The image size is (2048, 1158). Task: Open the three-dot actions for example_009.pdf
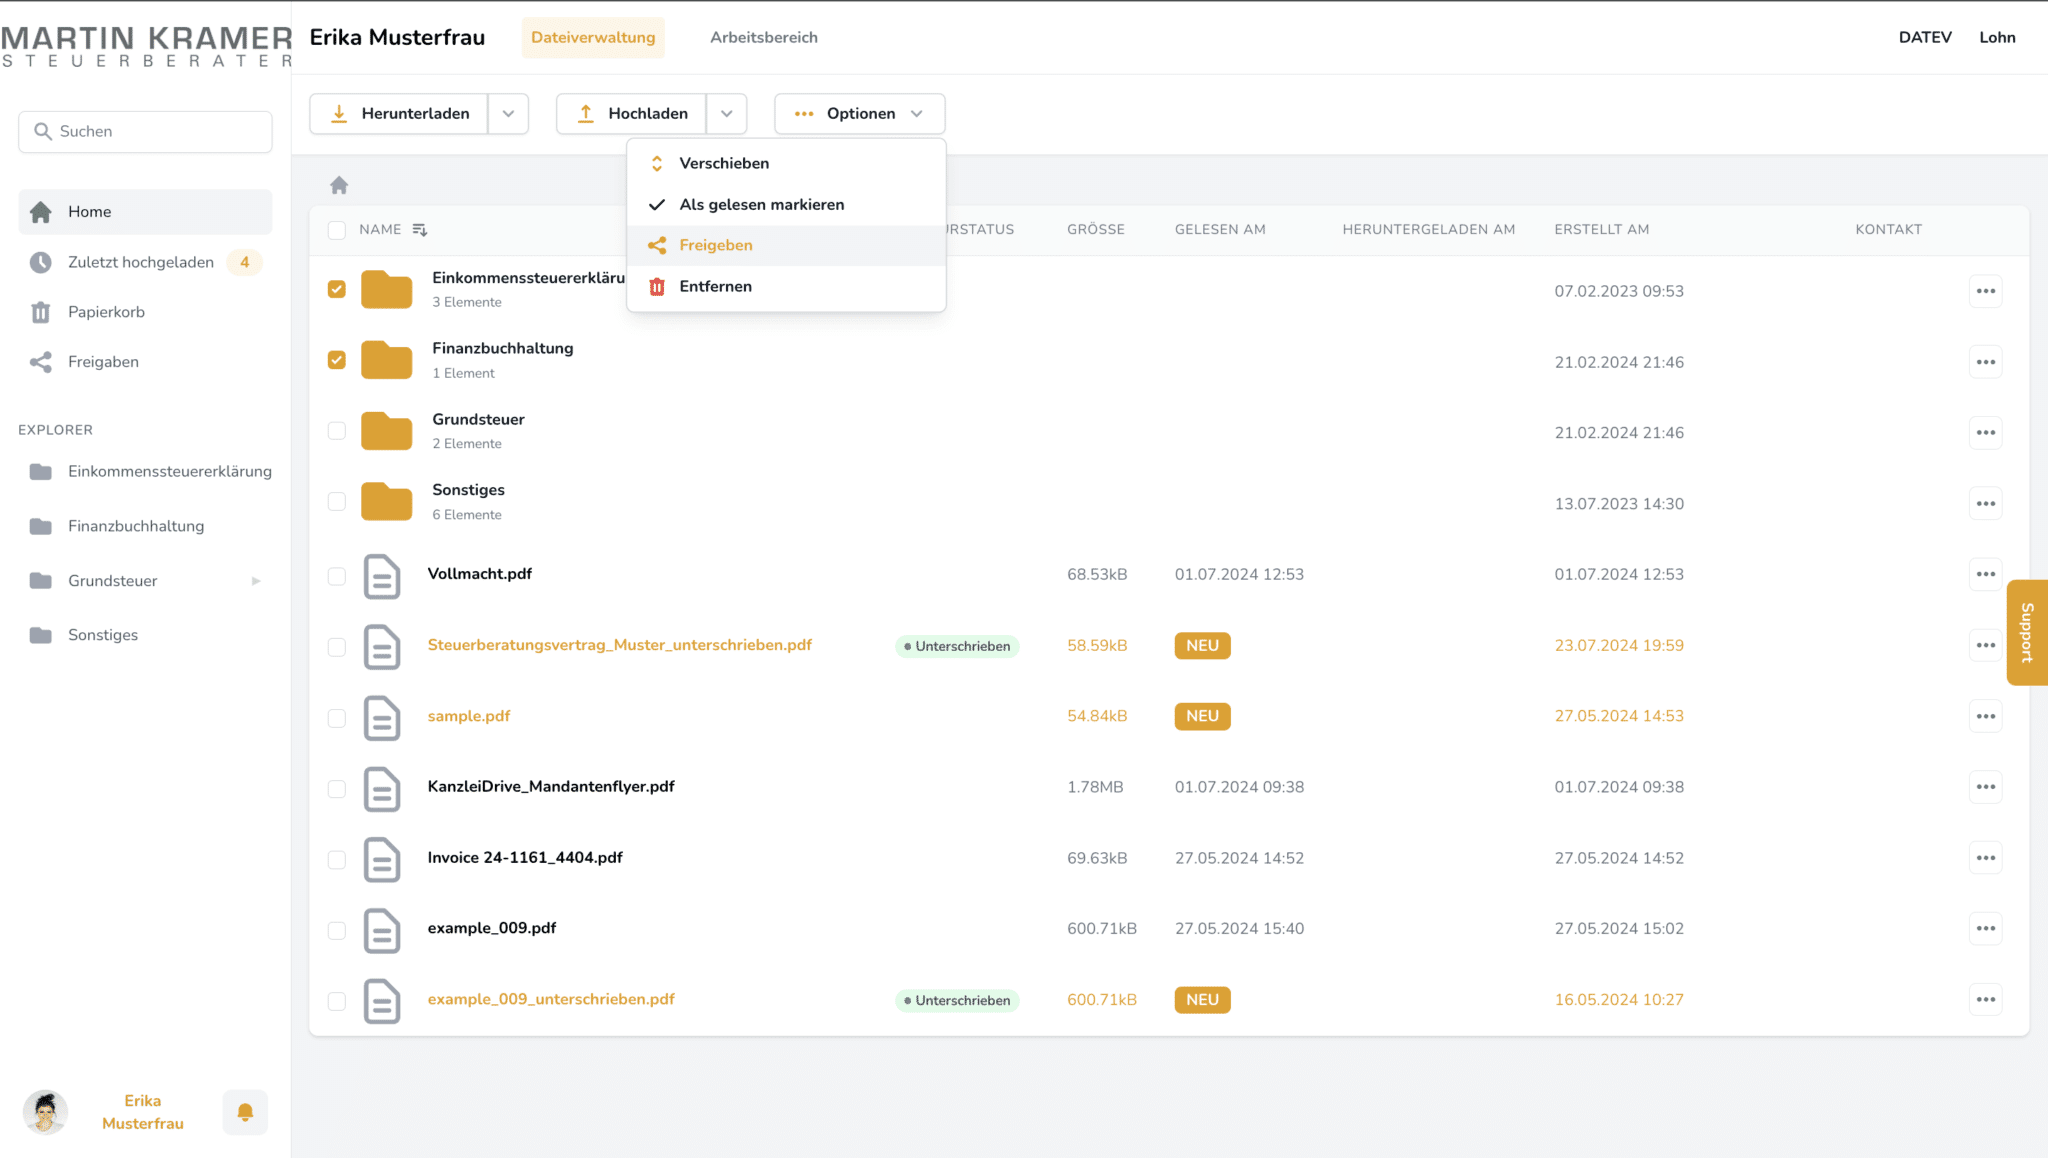[x=1985, y=928]
